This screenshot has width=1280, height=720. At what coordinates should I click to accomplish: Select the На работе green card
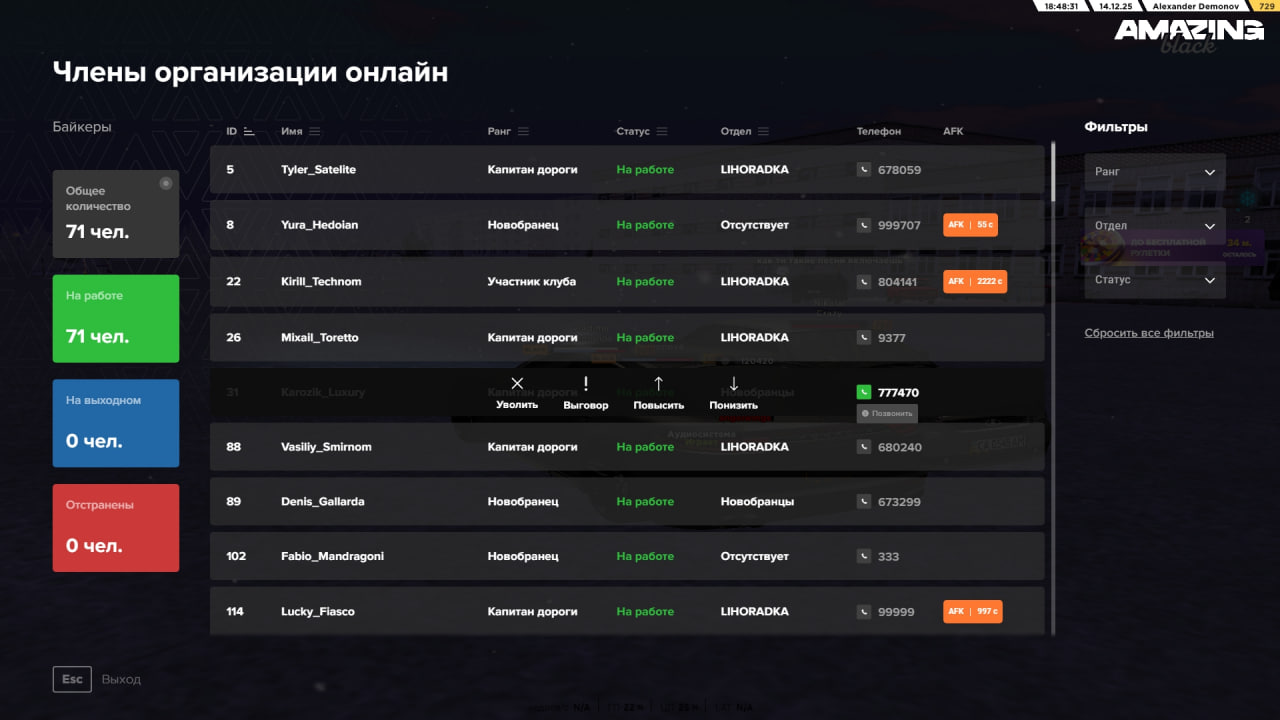point(116,319)
